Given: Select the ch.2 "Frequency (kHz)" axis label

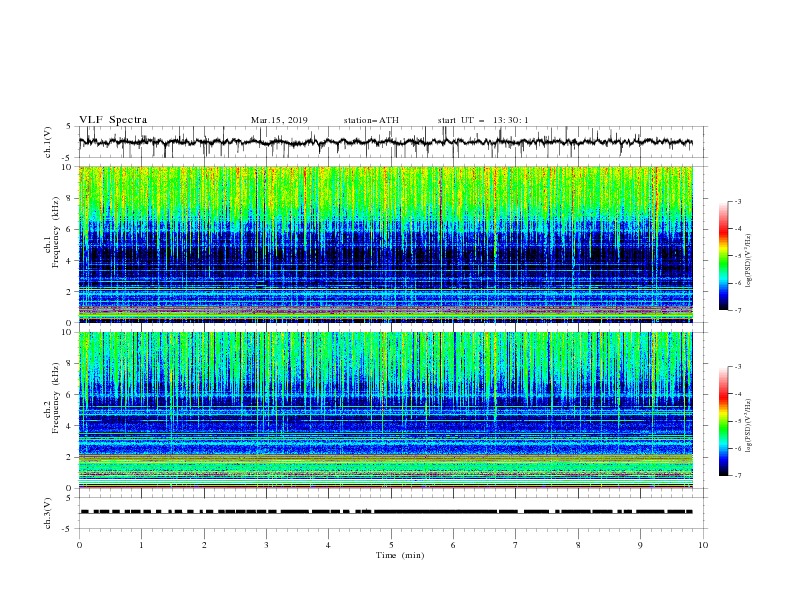Looking at the screenshot, I should 56,397.
